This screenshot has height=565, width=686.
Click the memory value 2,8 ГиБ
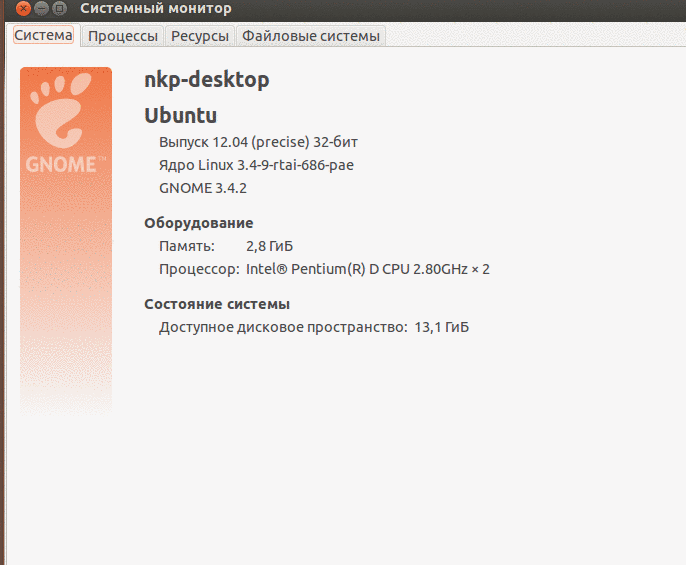click(x=270, y=246)
